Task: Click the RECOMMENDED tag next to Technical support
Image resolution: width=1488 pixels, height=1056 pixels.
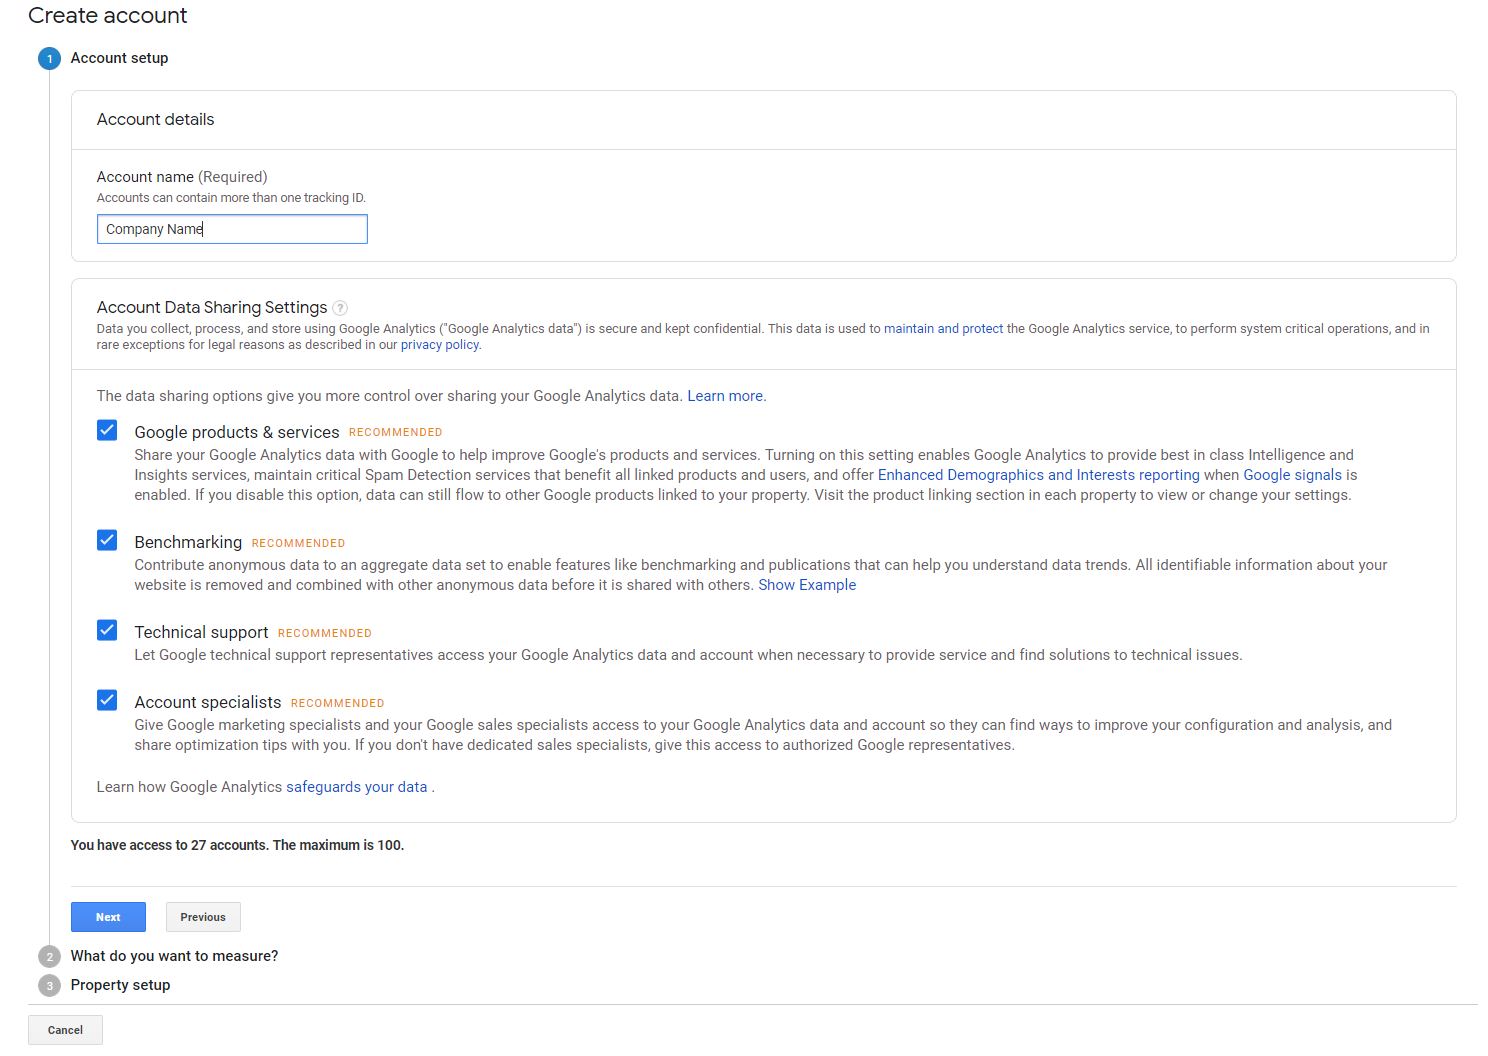Action: tap(325, 633)
